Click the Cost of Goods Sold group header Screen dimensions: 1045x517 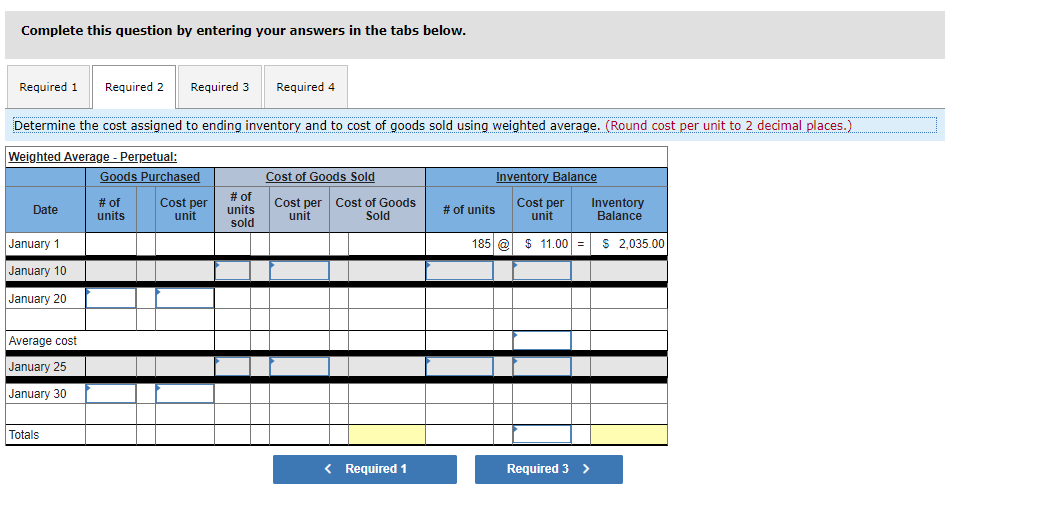320,177
